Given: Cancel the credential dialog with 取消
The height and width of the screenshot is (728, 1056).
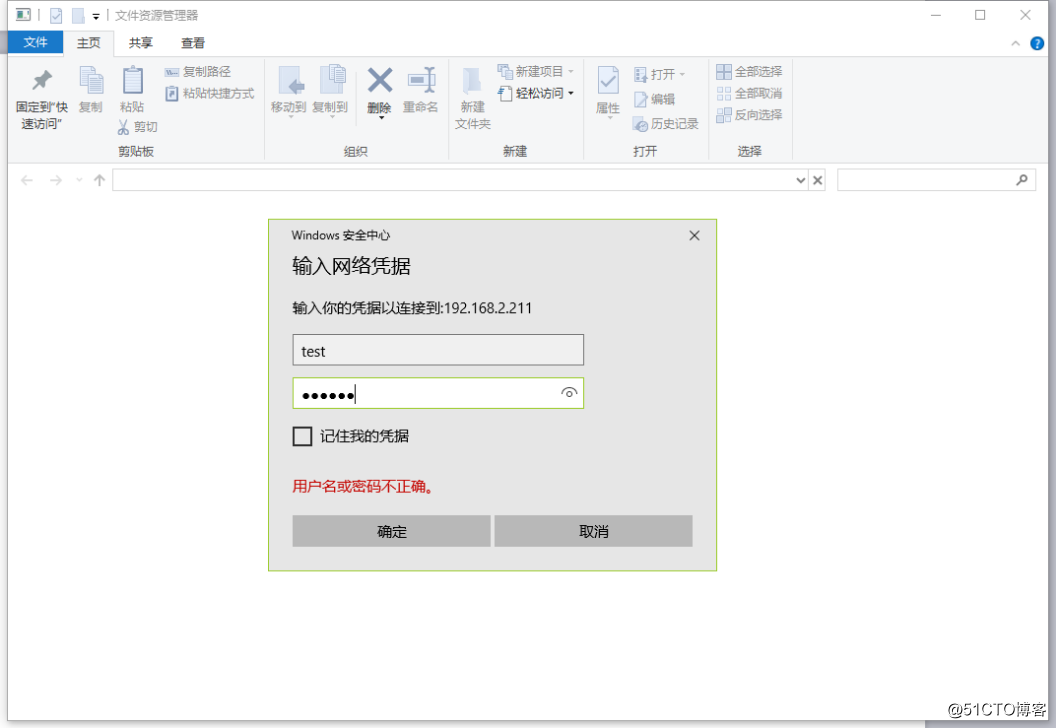Looking at the screenshot, I should click(x=593, y=531).
